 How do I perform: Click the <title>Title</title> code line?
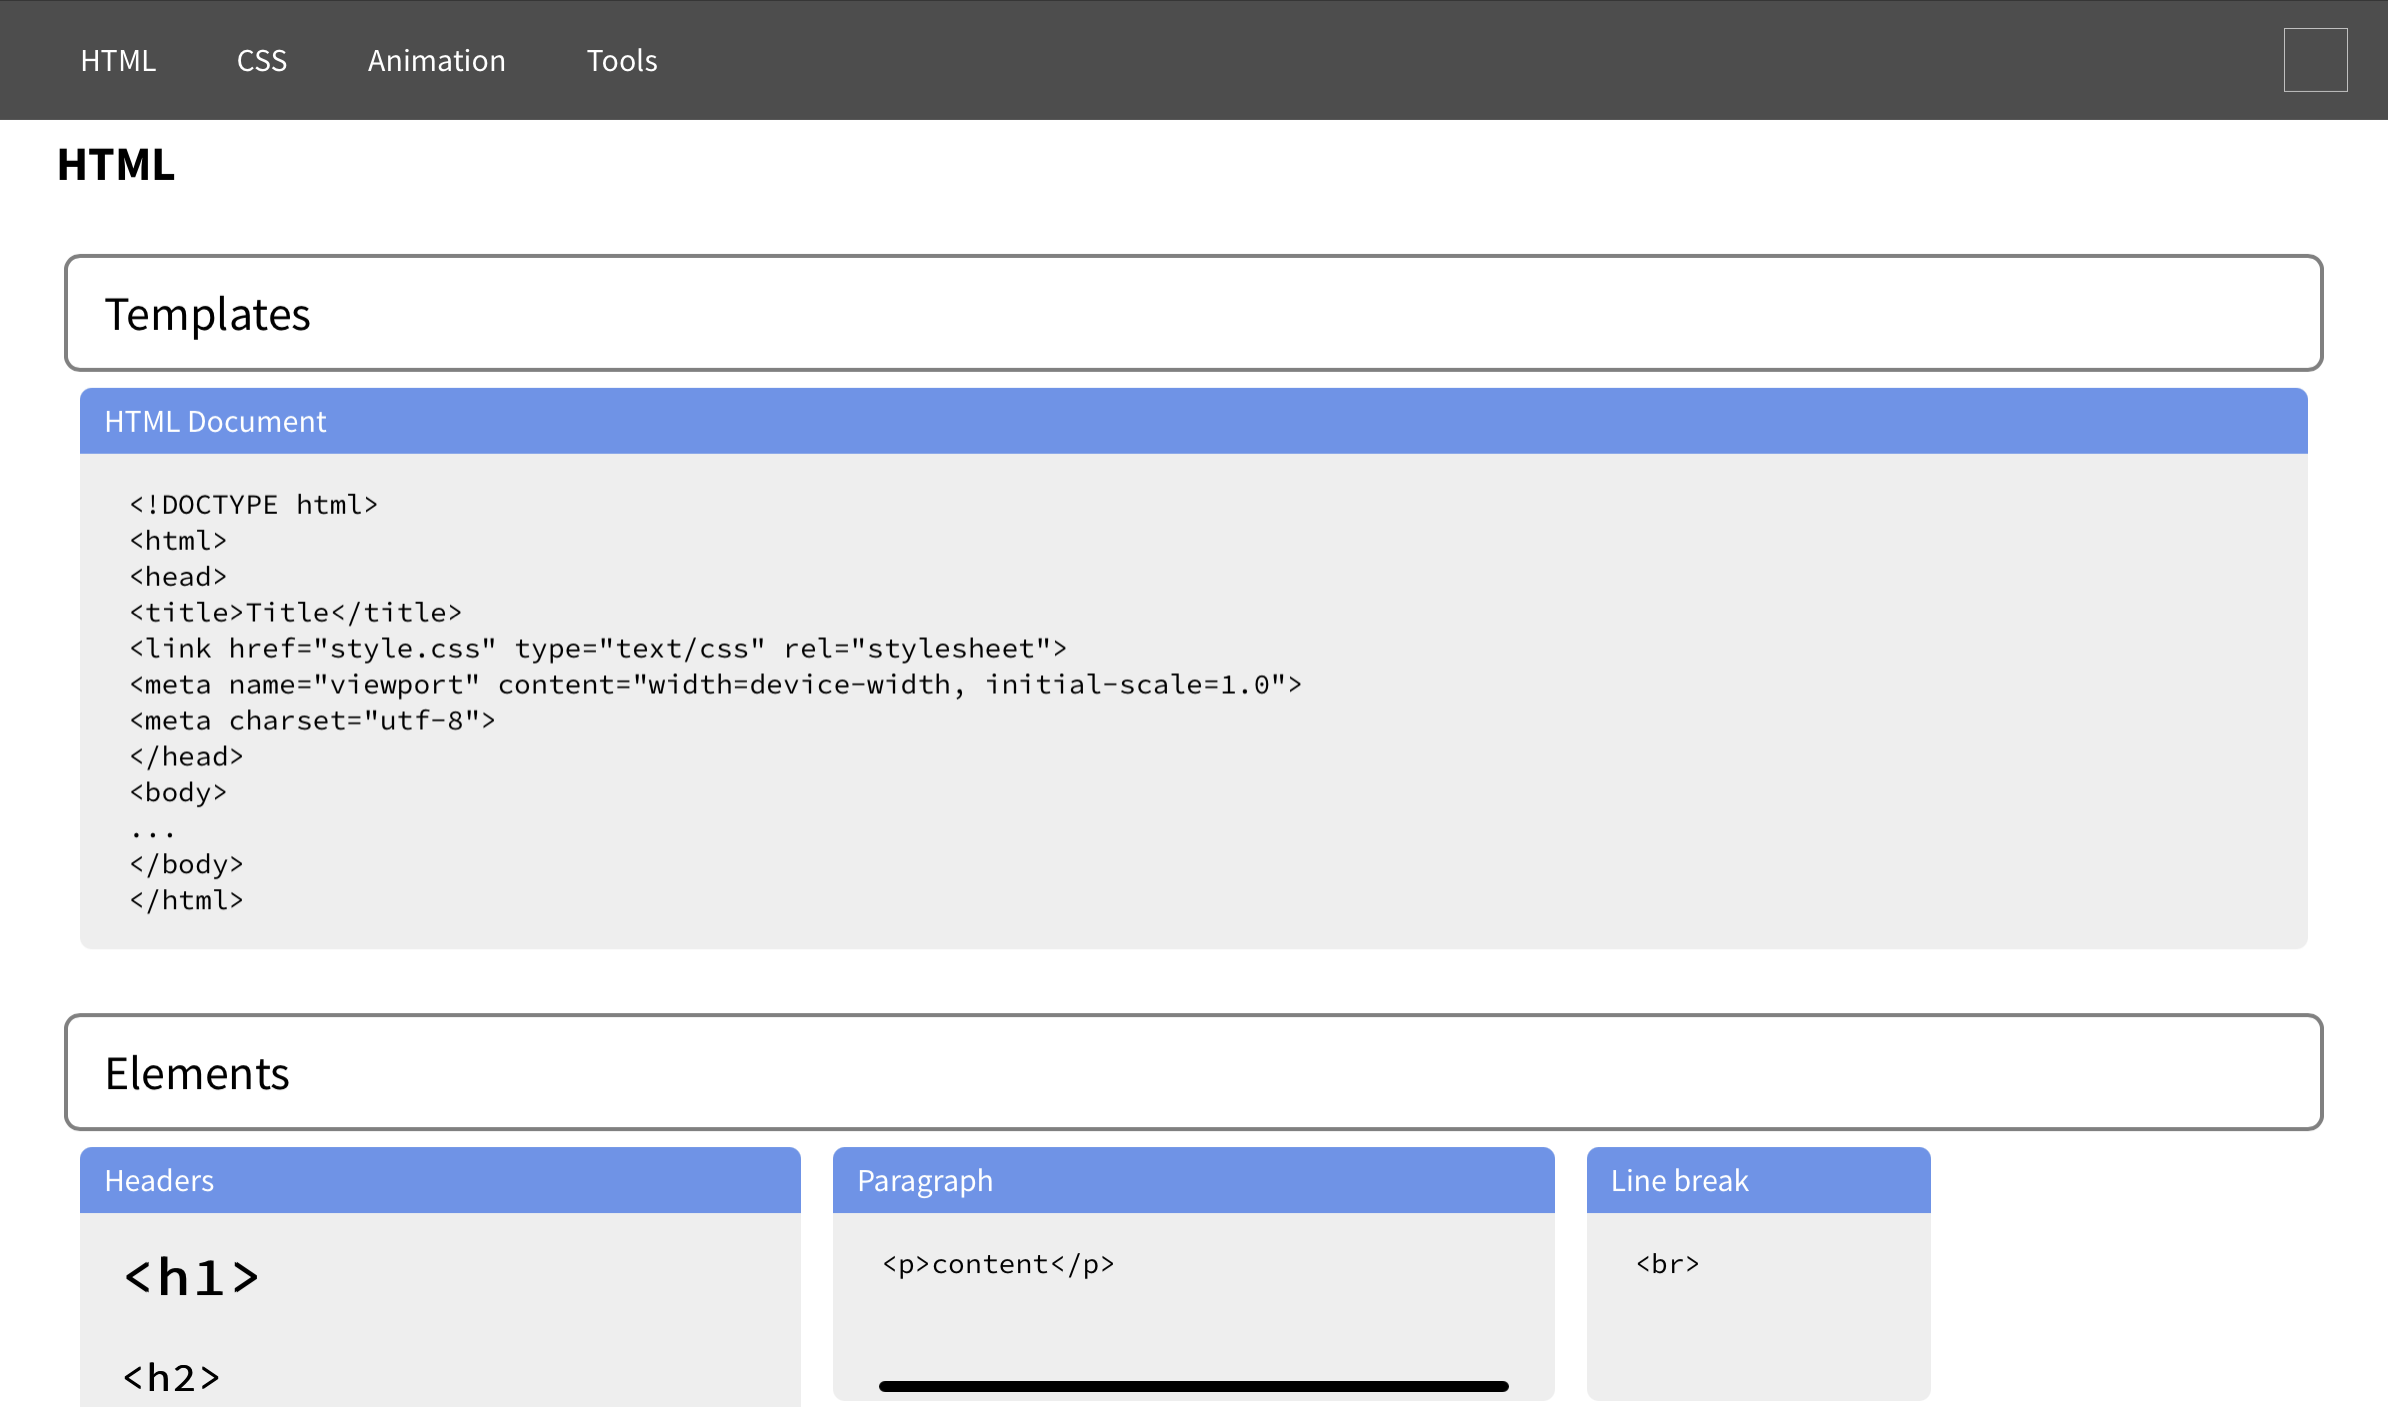click(296, 613)
